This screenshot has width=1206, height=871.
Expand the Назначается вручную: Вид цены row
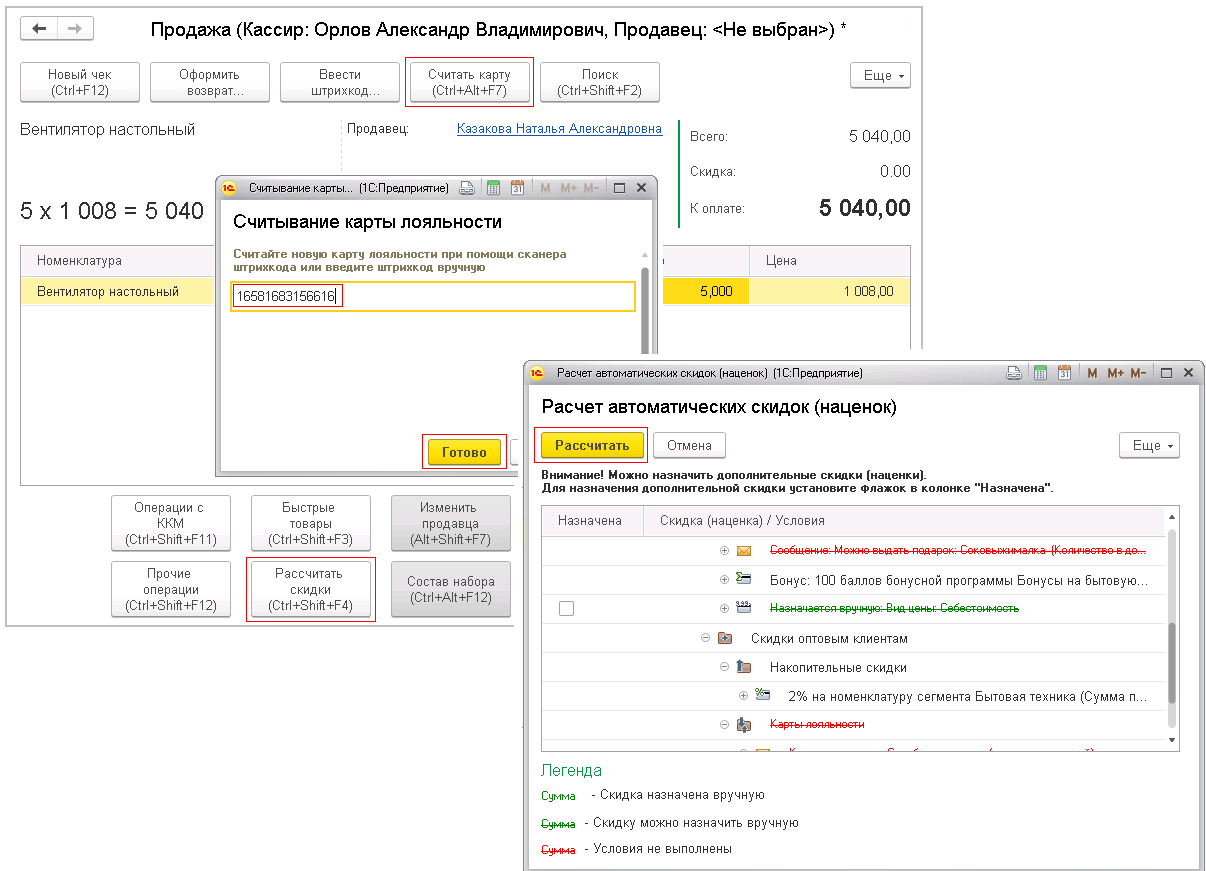point(724,608)
